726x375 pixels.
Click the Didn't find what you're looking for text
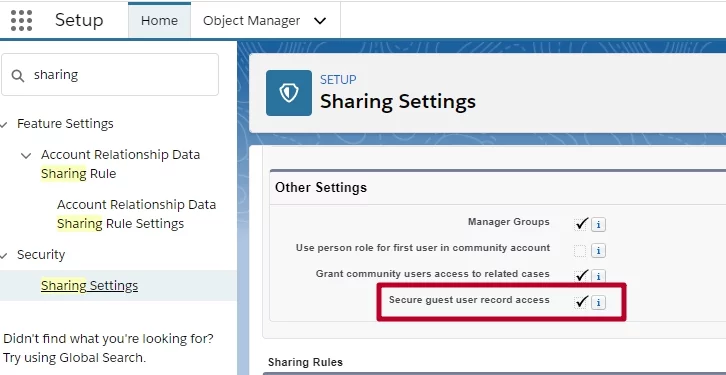click(x=108, y=338)
